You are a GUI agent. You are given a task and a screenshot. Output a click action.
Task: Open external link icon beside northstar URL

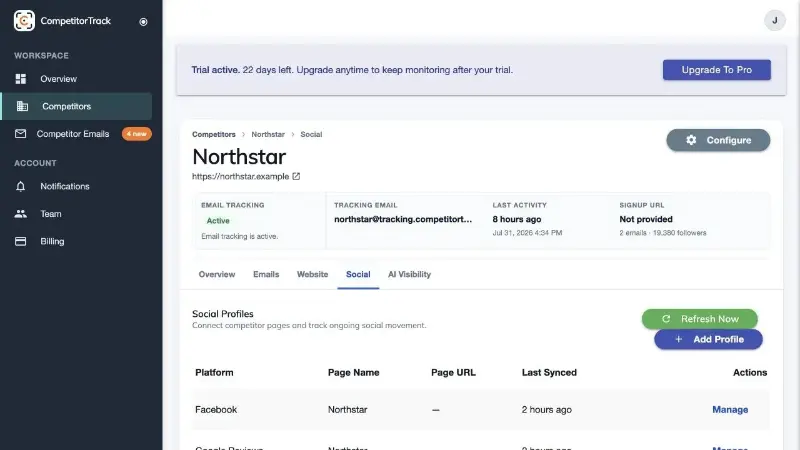tap(296, 176)
